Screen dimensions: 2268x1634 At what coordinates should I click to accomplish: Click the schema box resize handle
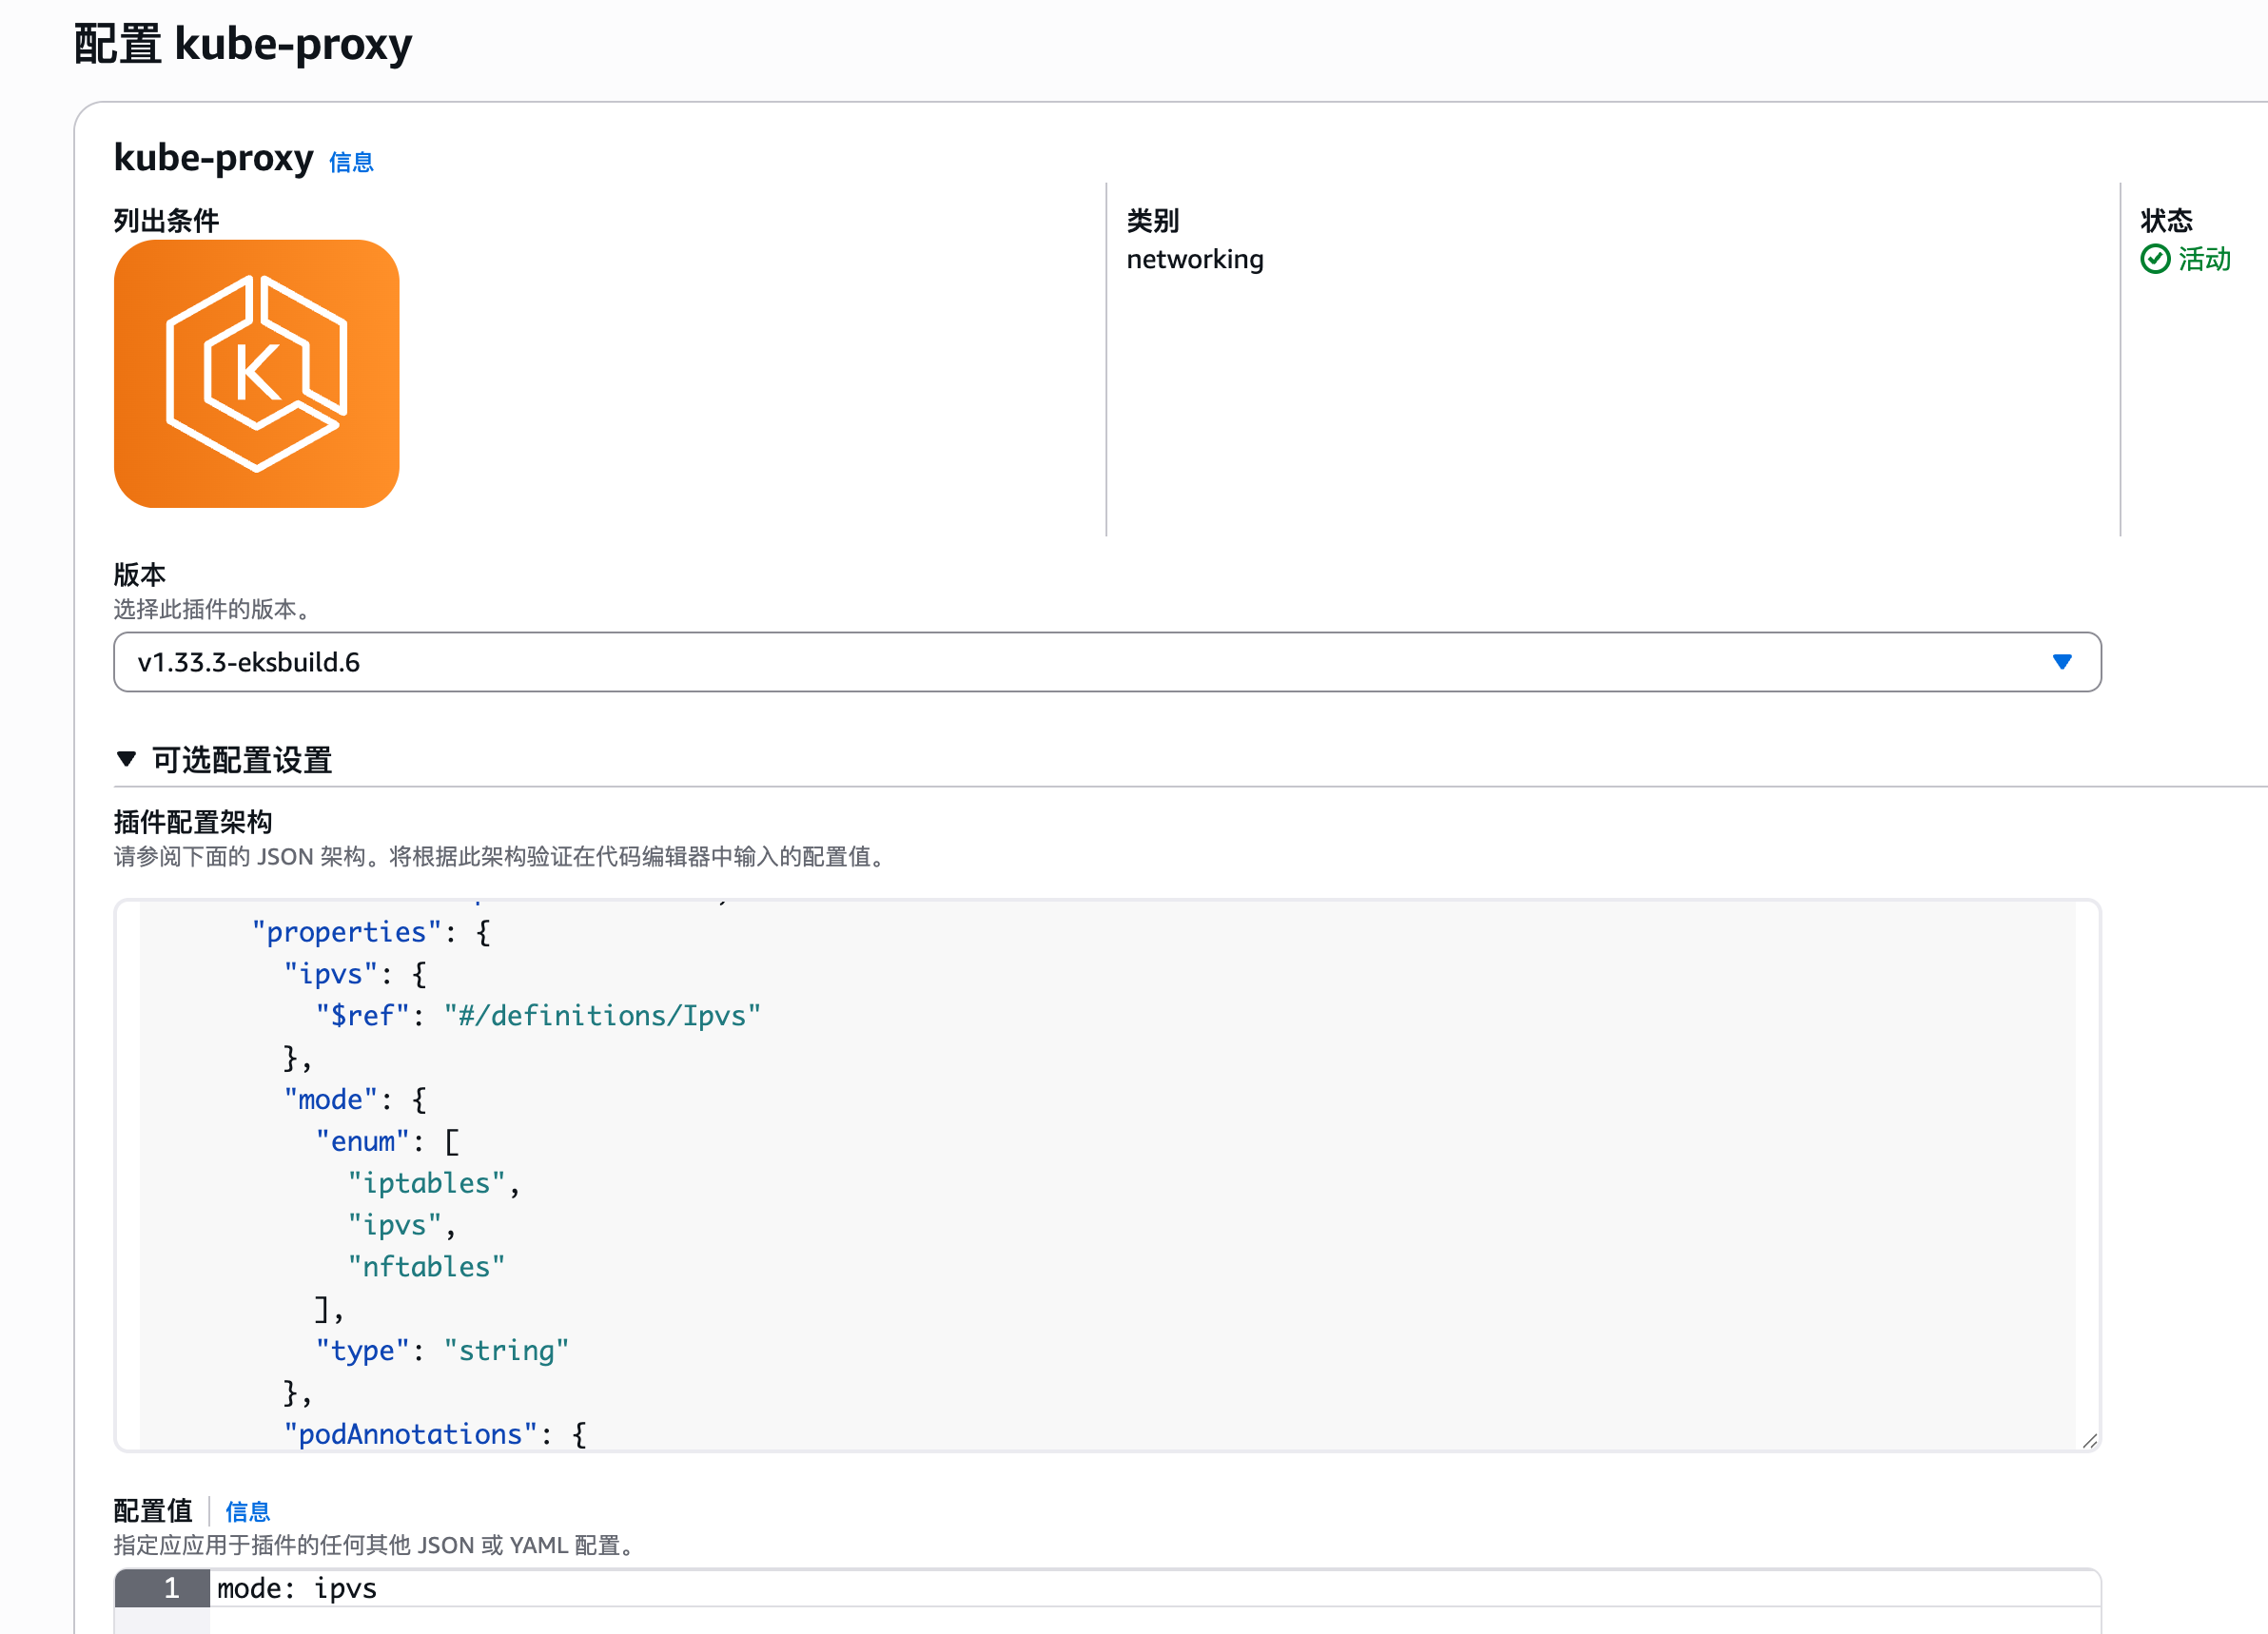(x=2089, y=1440)
